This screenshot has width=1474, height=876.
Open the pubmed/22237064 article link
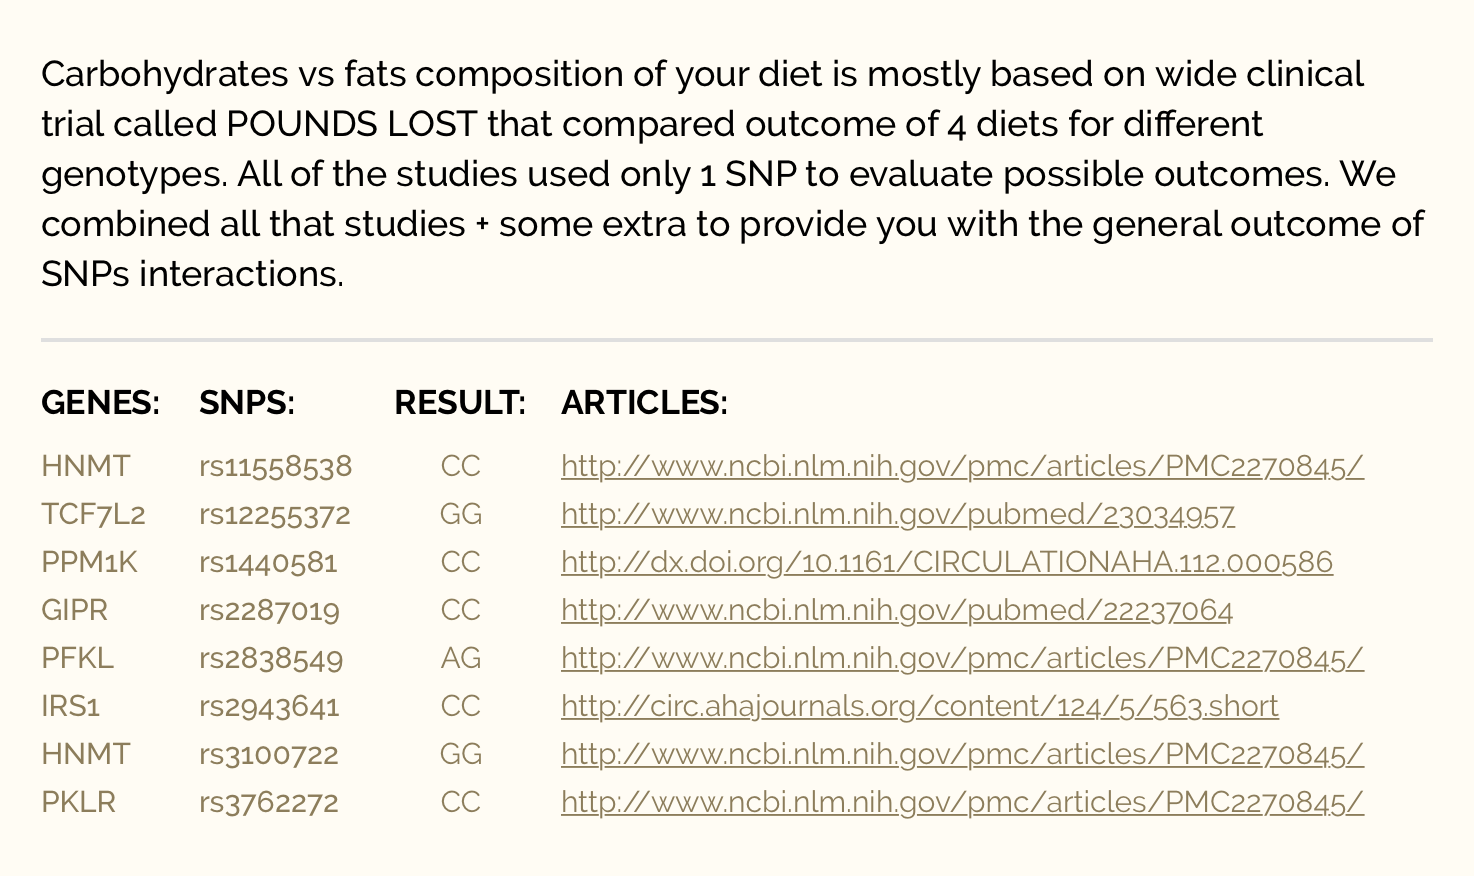[896, 610]
